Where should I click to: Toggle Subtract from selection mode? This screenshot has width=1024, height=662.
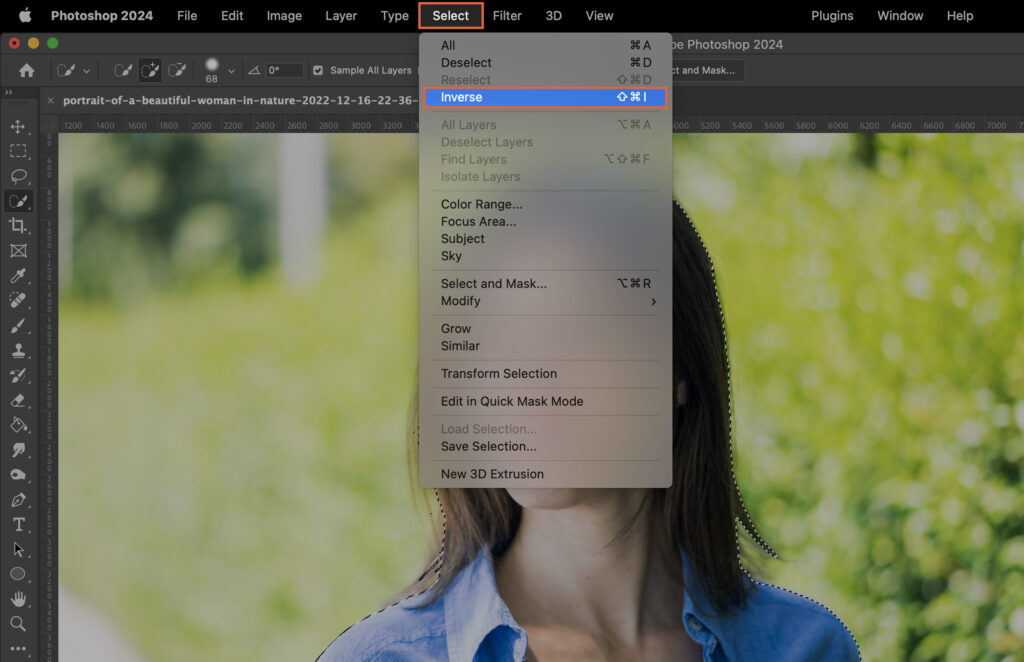[177, 70]
